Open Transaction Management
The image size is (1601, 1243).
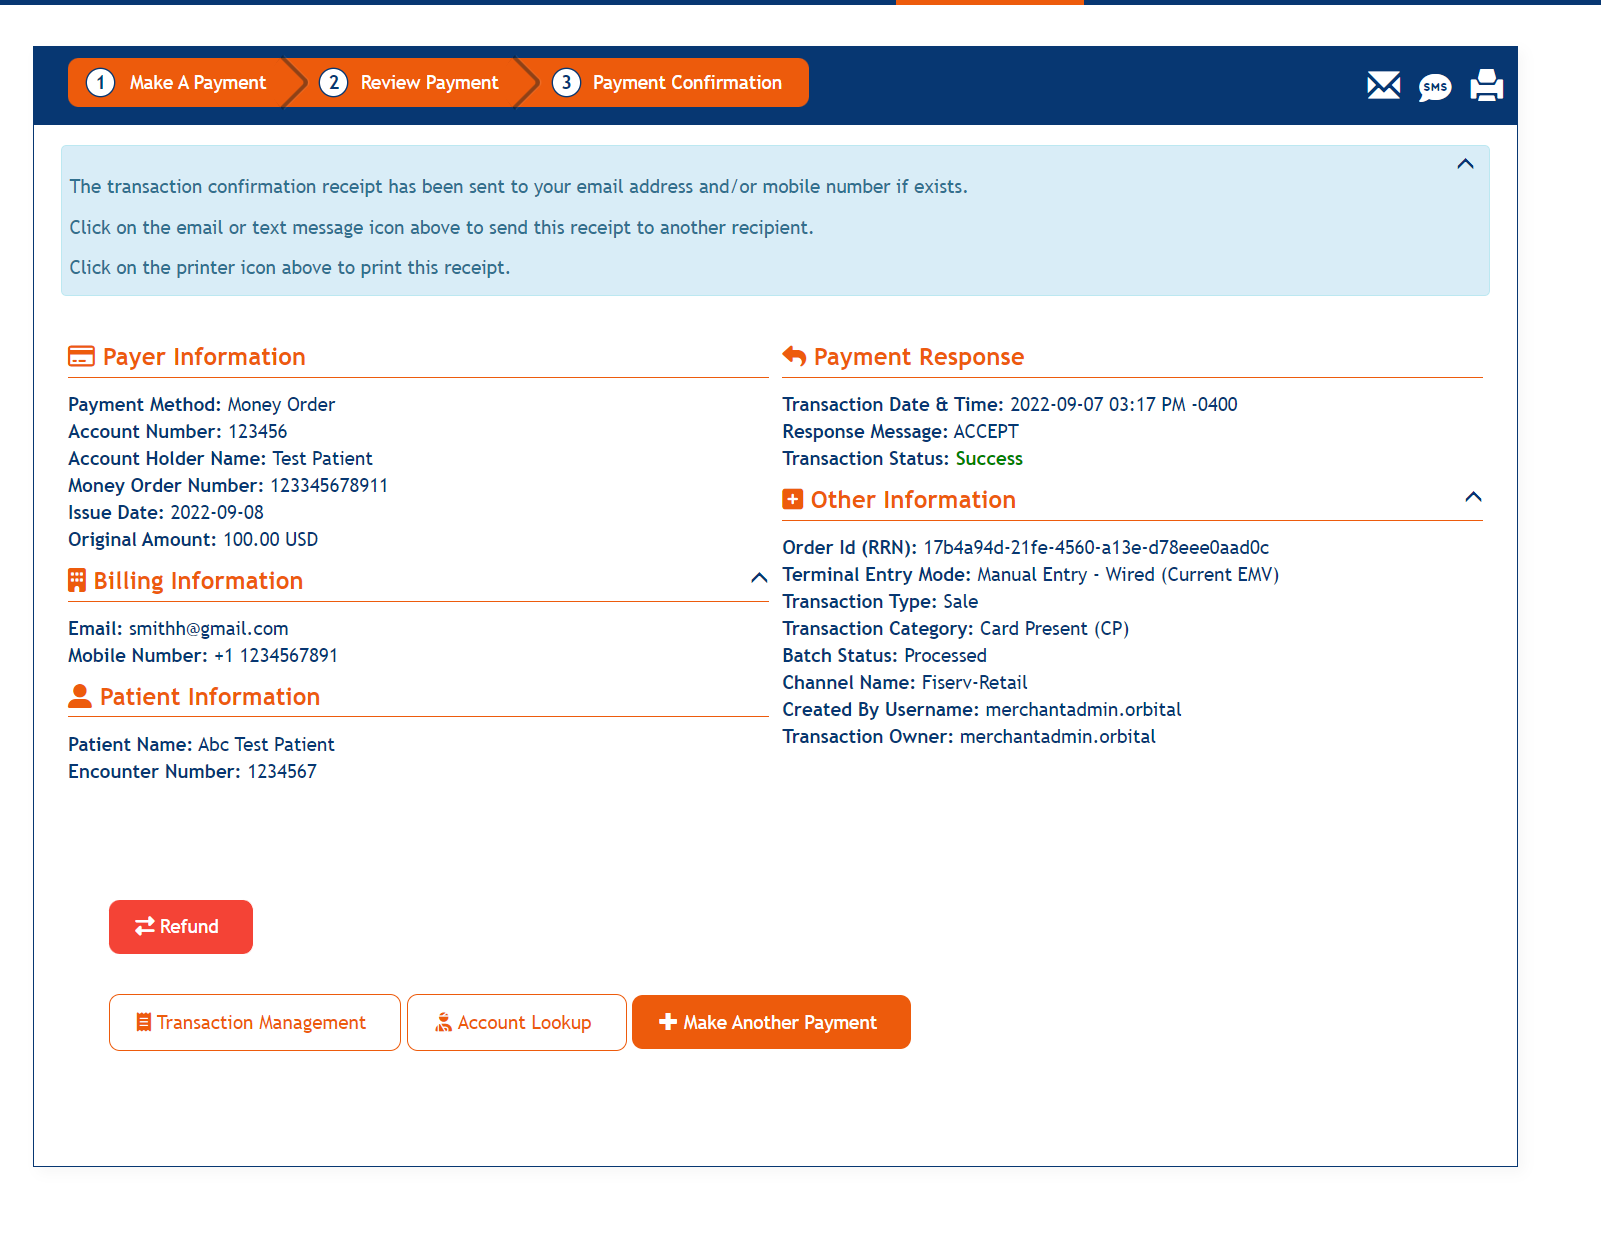tap(254, 1022)
